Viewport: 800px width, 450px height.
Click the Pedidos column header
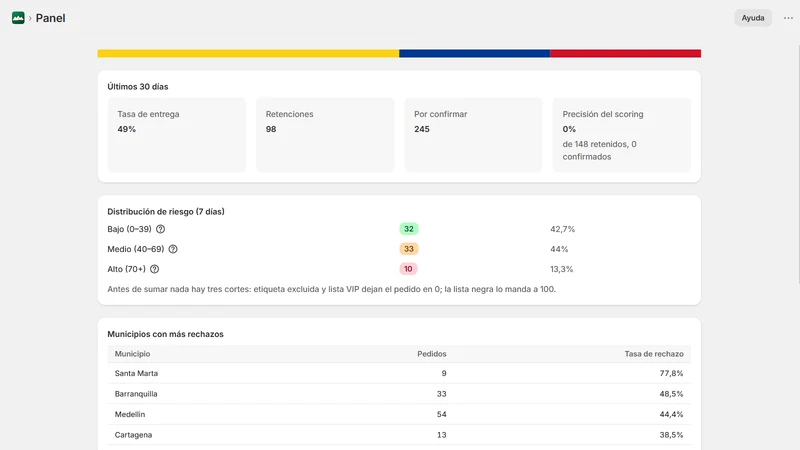click(432, 354)
